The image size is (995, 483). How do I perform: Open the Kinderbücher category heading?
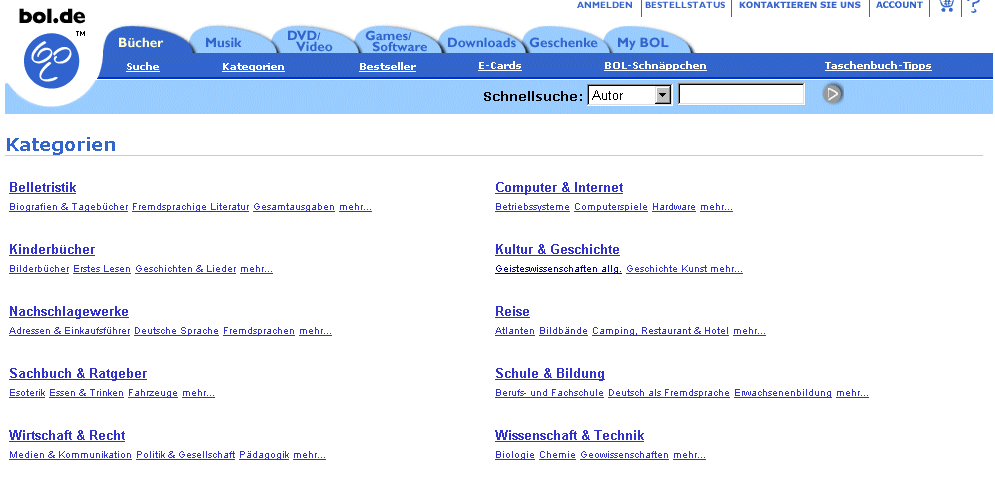pyautogui.click(x=52, y=249)
